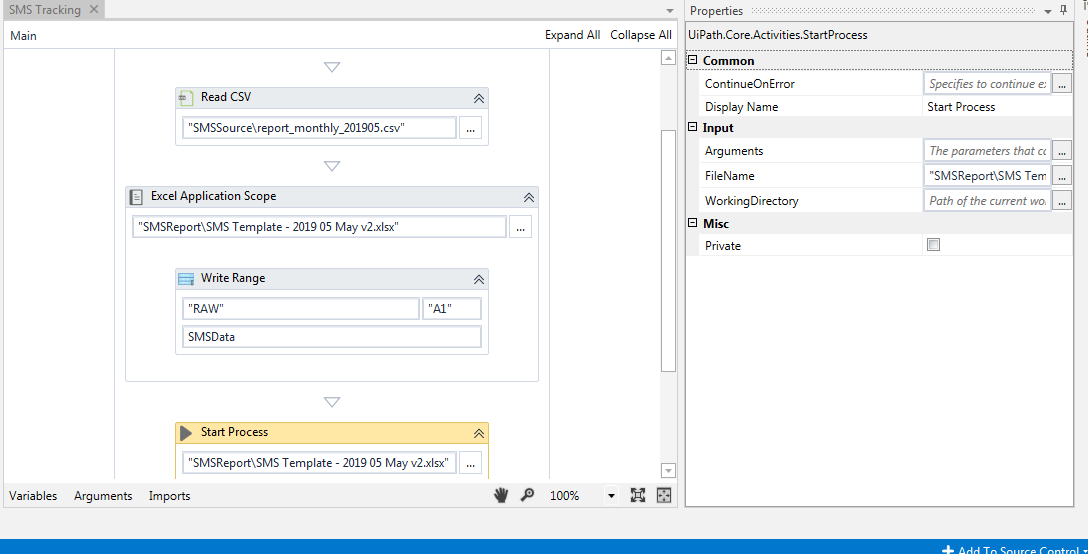Click the Start Process play icon
The height and width of the screenshot is (554, 1088).
click(x=186, y=433)
